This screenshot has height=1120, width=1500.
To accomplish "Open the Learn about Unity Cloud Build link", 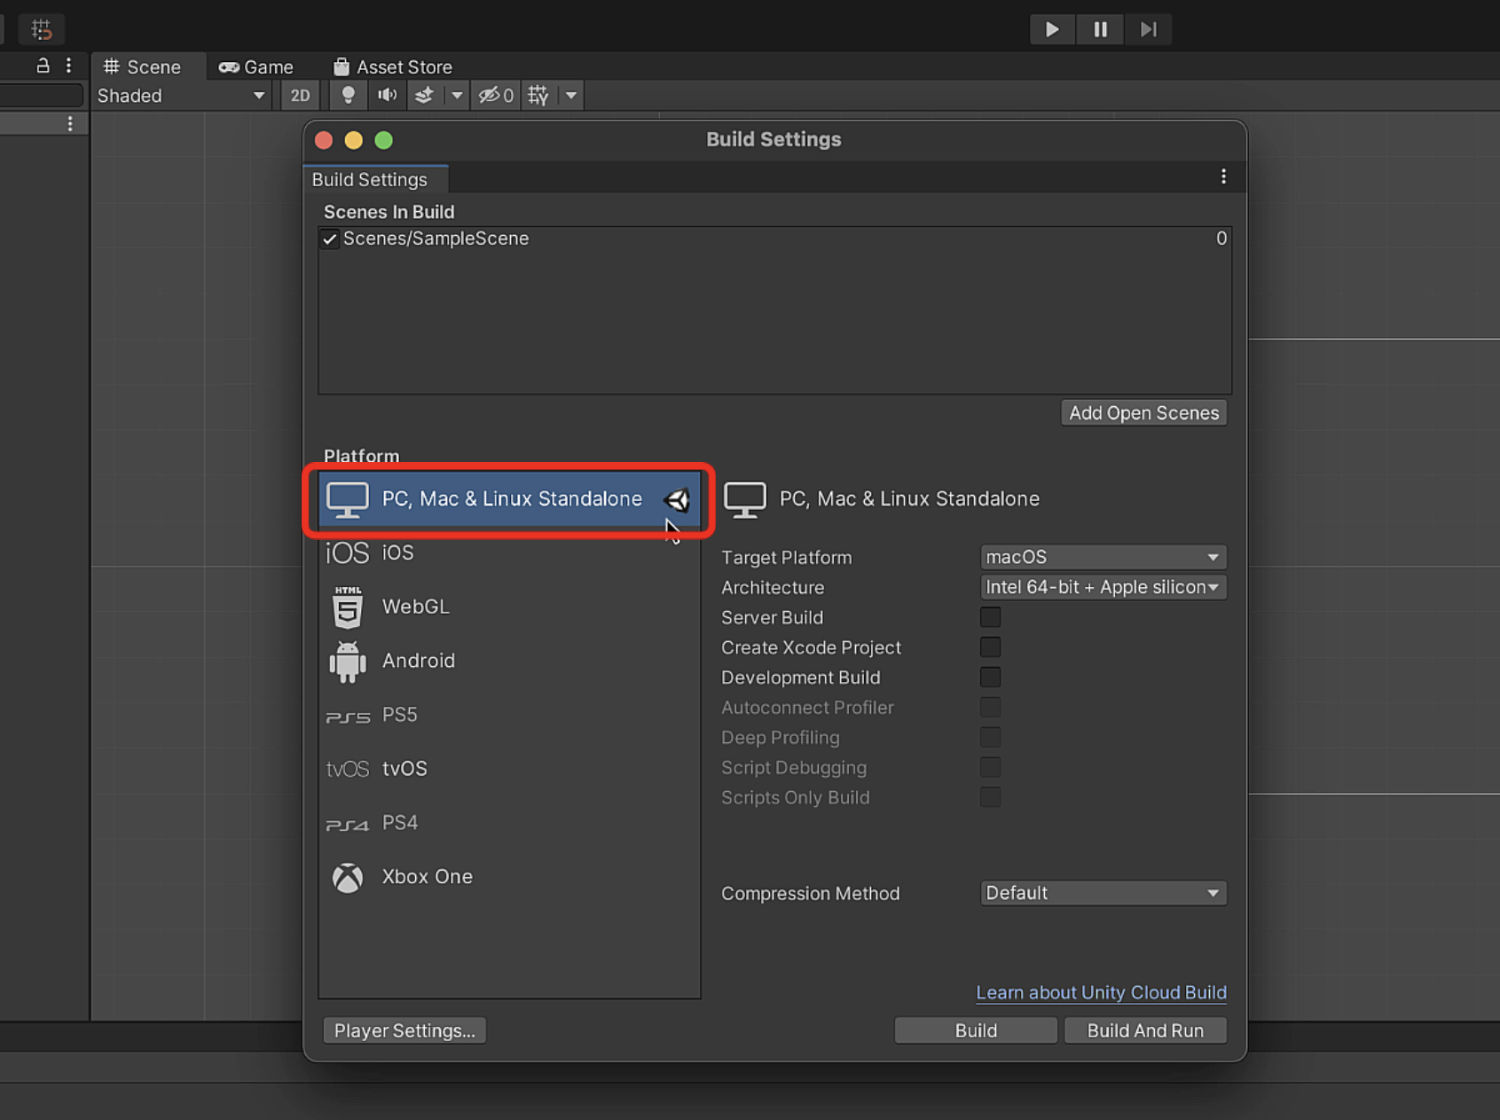I will (1101, 993).
